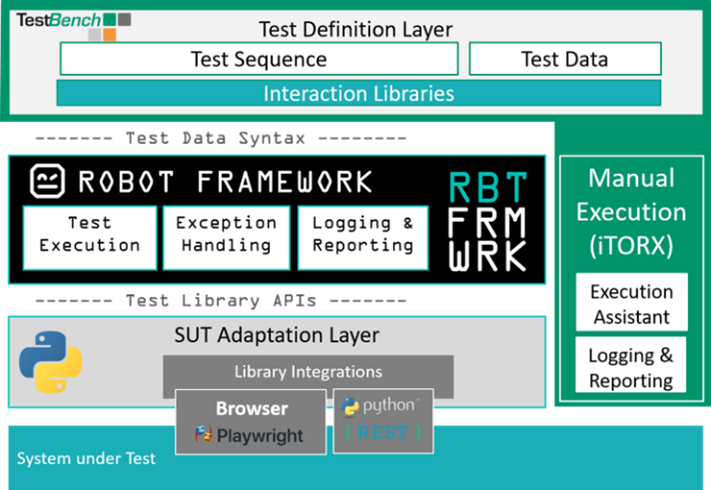
Task: Click the Interaction Libraries bar
Action: click(359, 93)
